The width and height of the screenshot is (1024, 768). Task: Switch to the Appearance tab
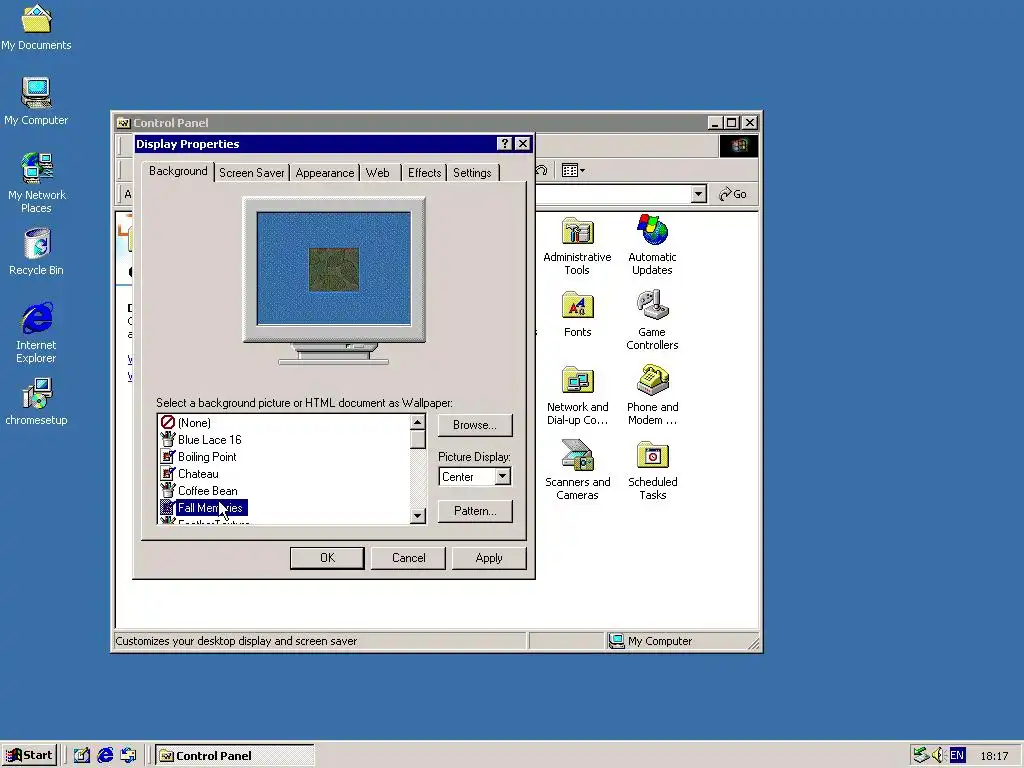pyautogui.click(x=325, y=173)
